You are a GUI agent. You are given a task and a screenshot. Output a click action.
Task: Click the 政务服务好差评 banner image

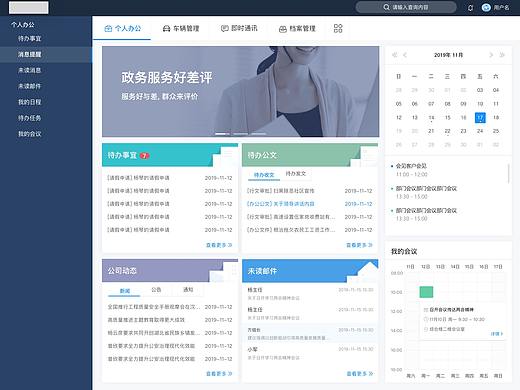click(241, 92)
